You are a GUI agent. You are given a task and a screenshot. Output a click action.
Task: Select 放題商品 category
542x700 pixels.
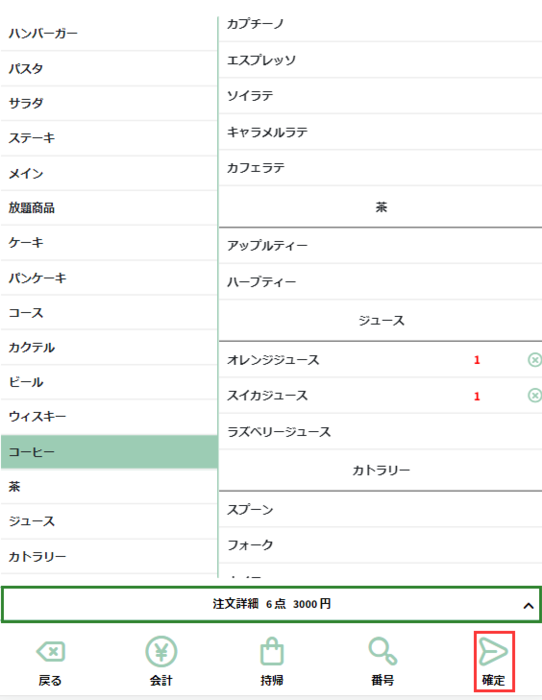[109, 208]
